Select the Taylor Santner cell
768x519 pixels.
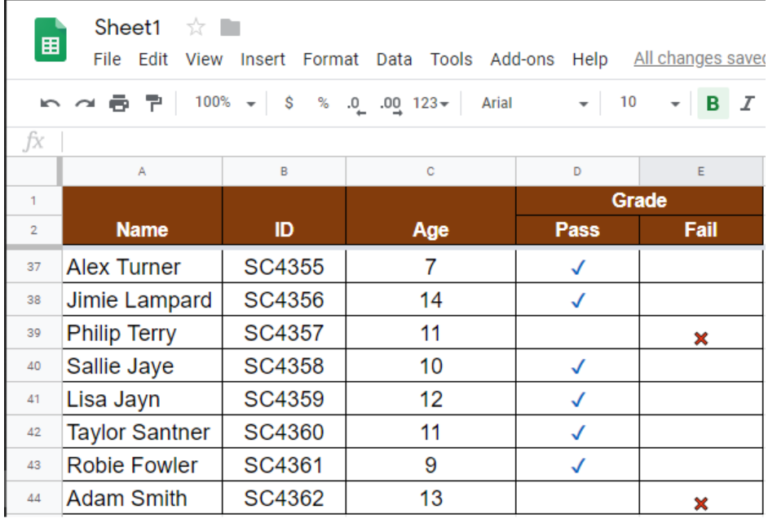point(142,432)
